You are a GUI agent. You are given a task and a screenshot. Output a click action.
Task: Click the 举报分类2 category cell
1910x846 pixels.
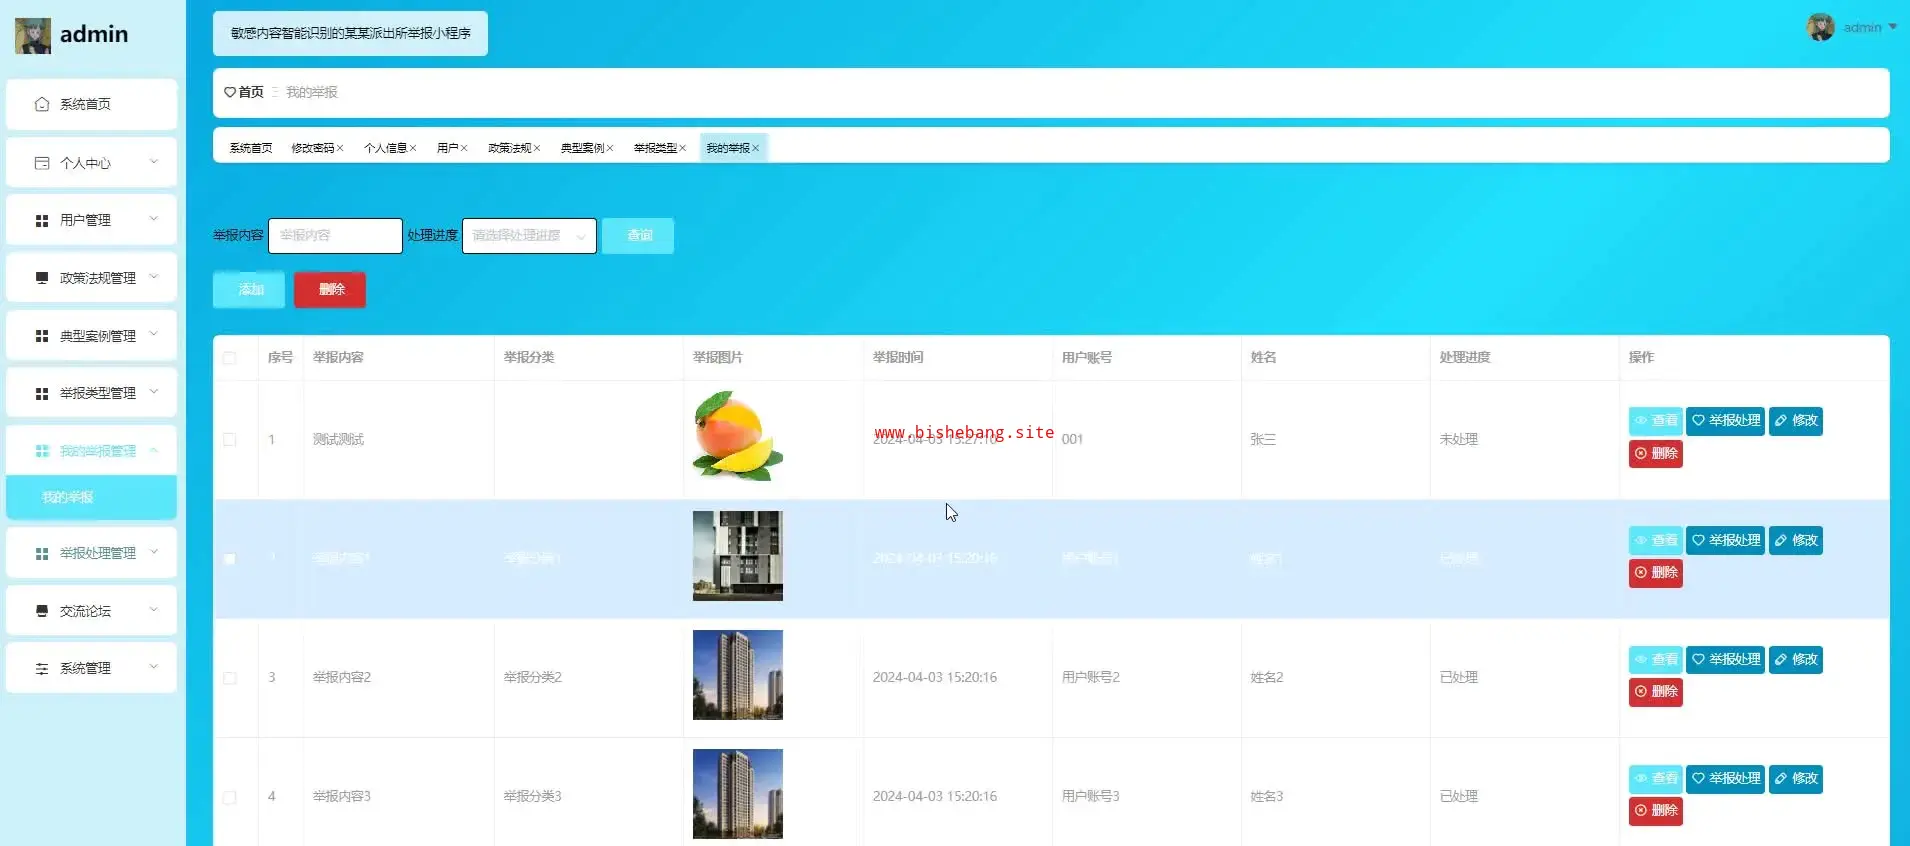tap(533, 677)
